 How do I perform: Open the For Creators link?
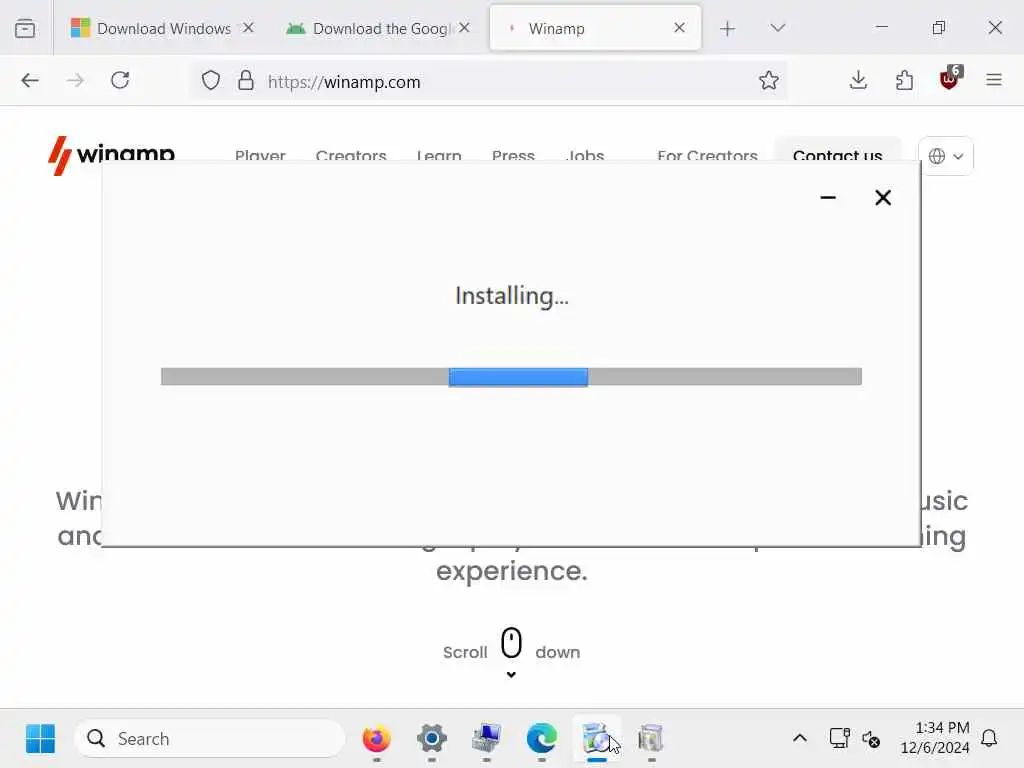pyautogui.click(x=707, y=155)
